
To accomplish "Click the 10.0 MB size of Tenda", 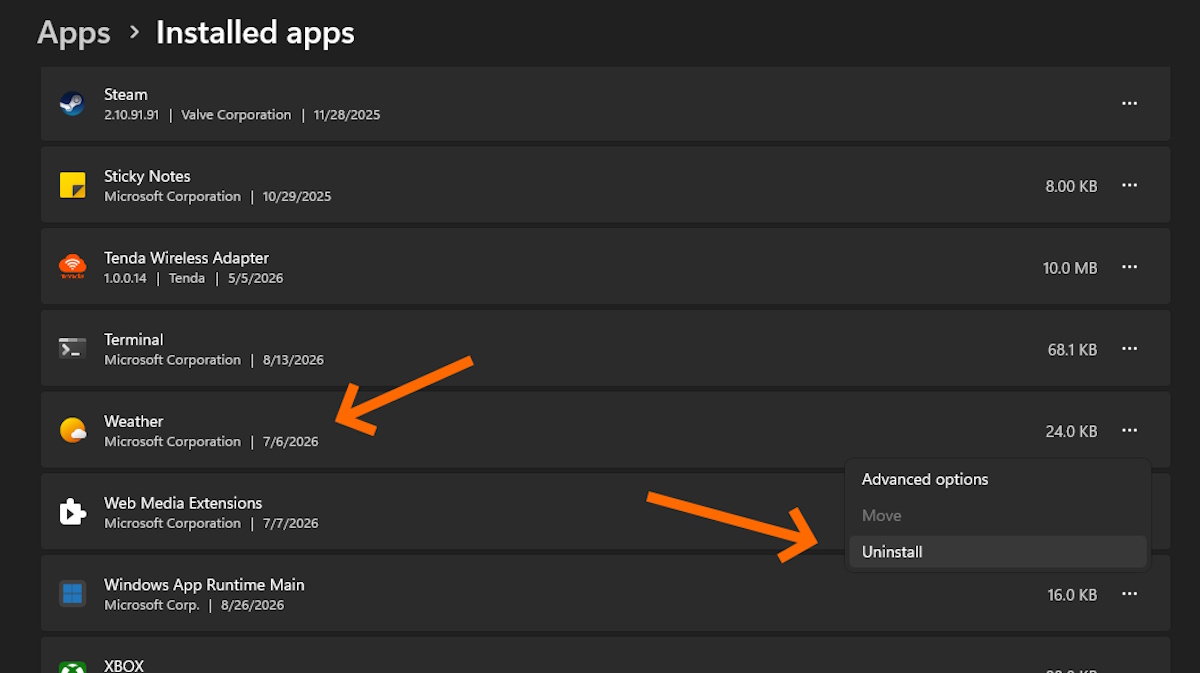I will (x=1070, y=268).
